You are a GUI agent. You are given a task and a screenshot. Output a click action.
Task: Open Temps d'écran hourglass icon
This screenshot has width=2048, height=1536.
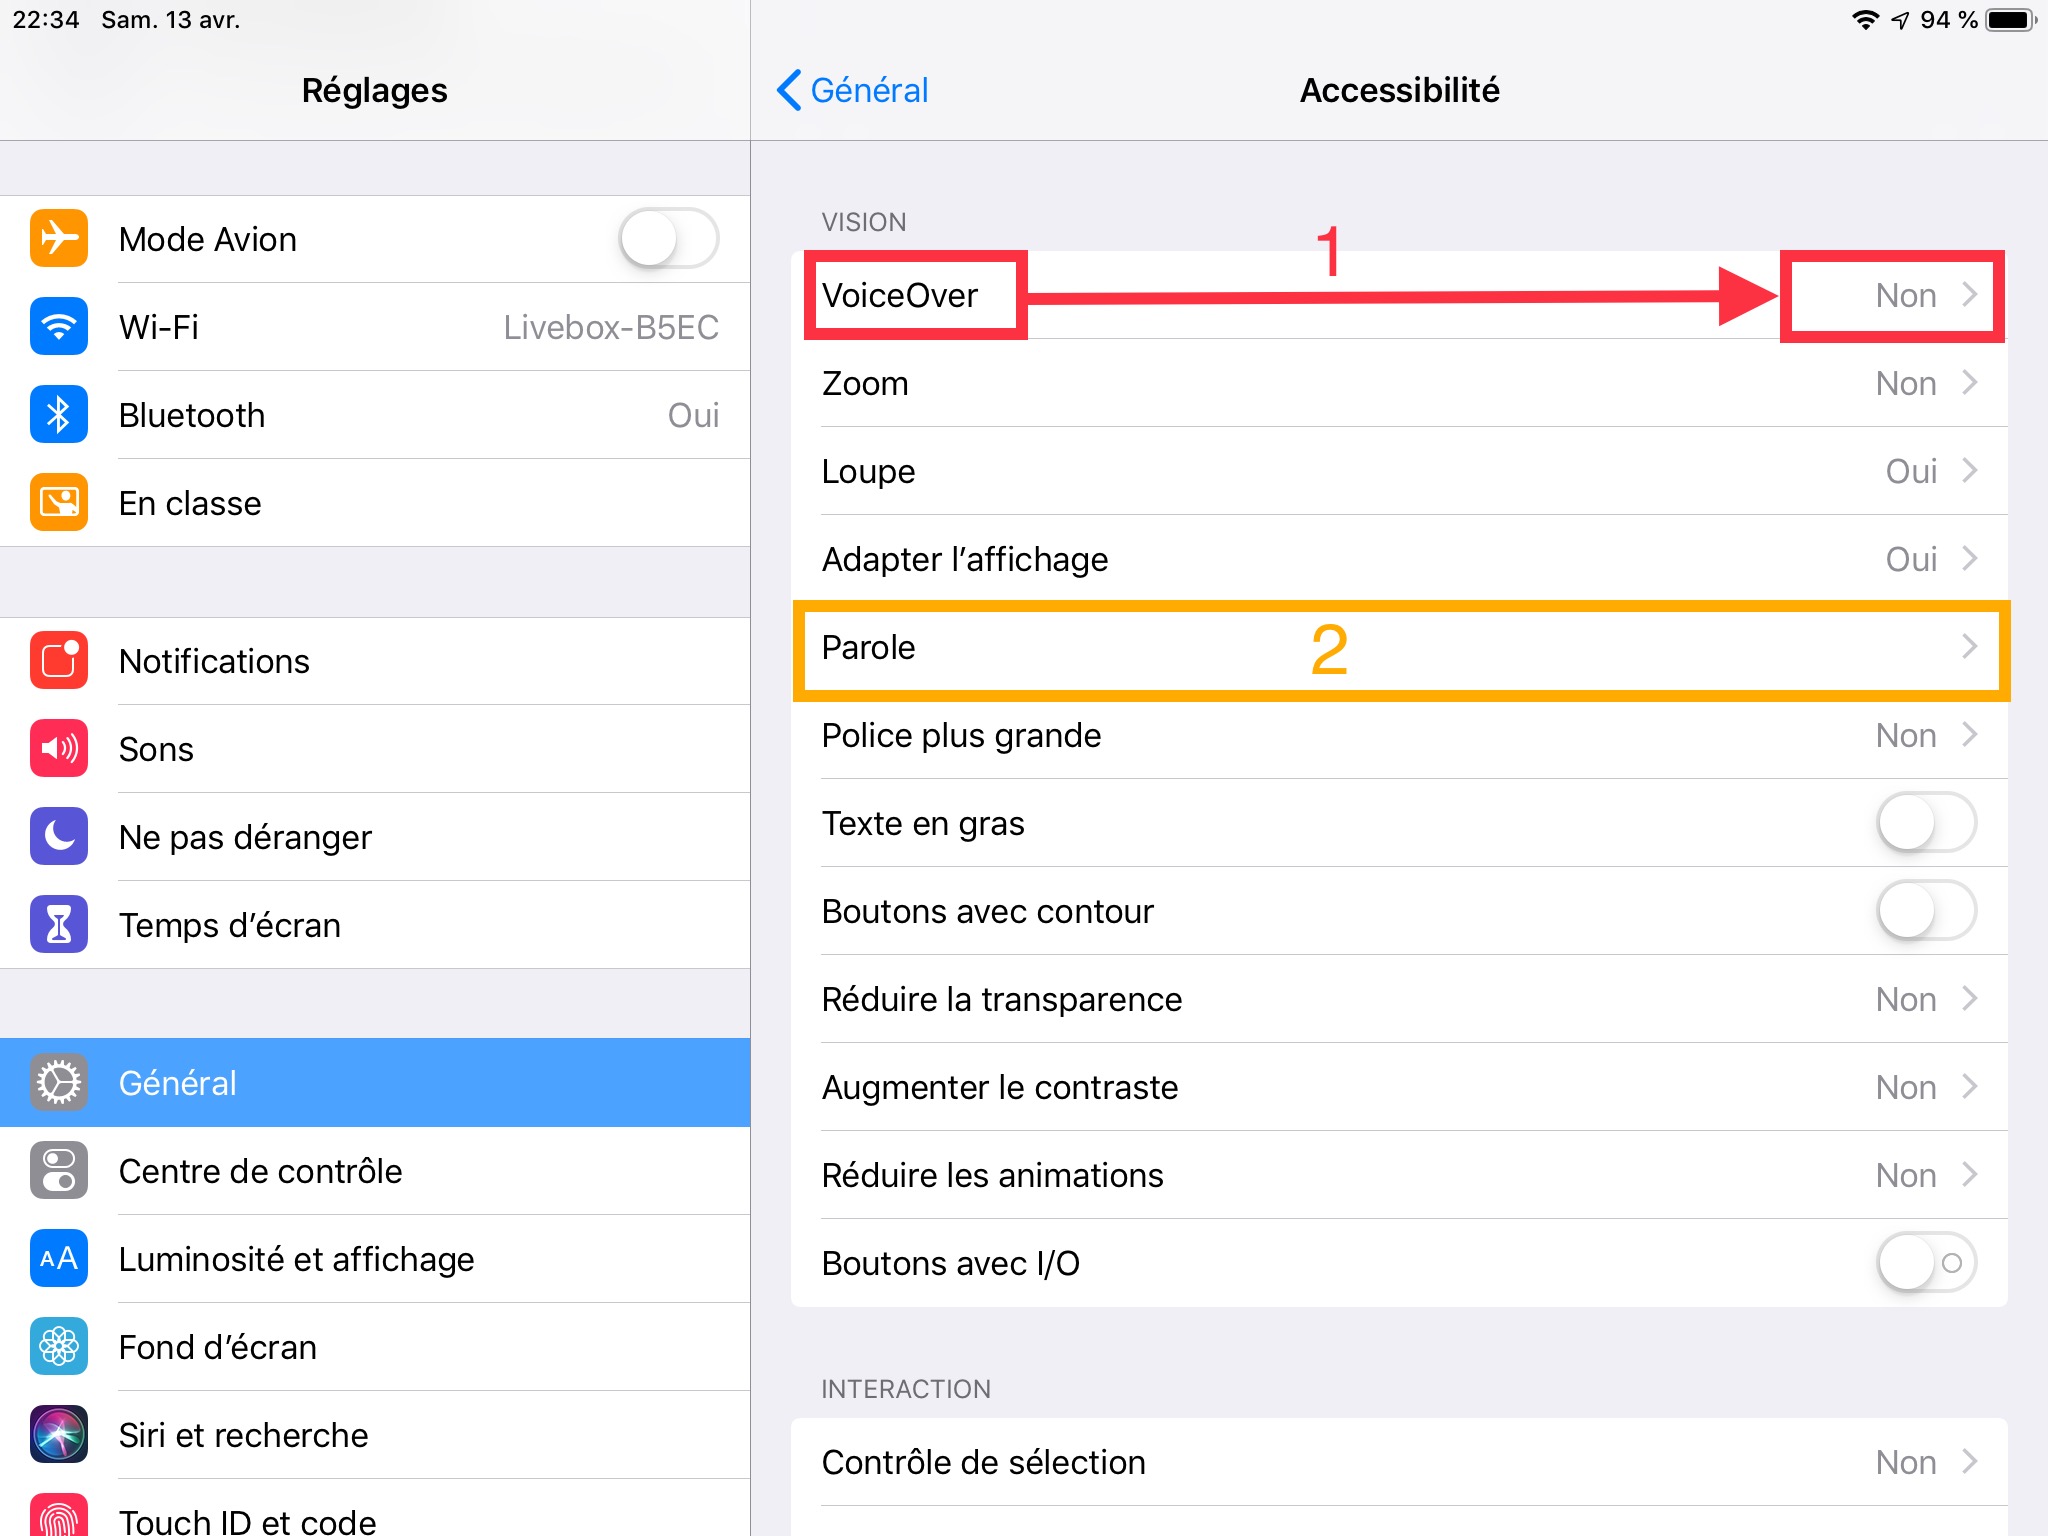tap(59, 925)
